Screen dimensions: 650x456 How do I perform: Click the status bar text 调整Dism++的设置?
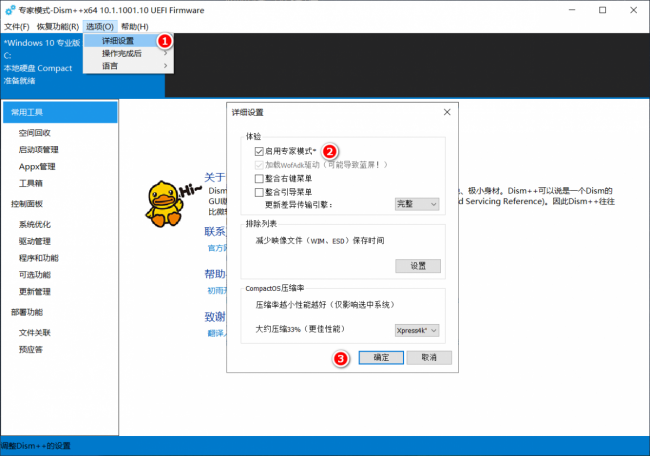35,446
